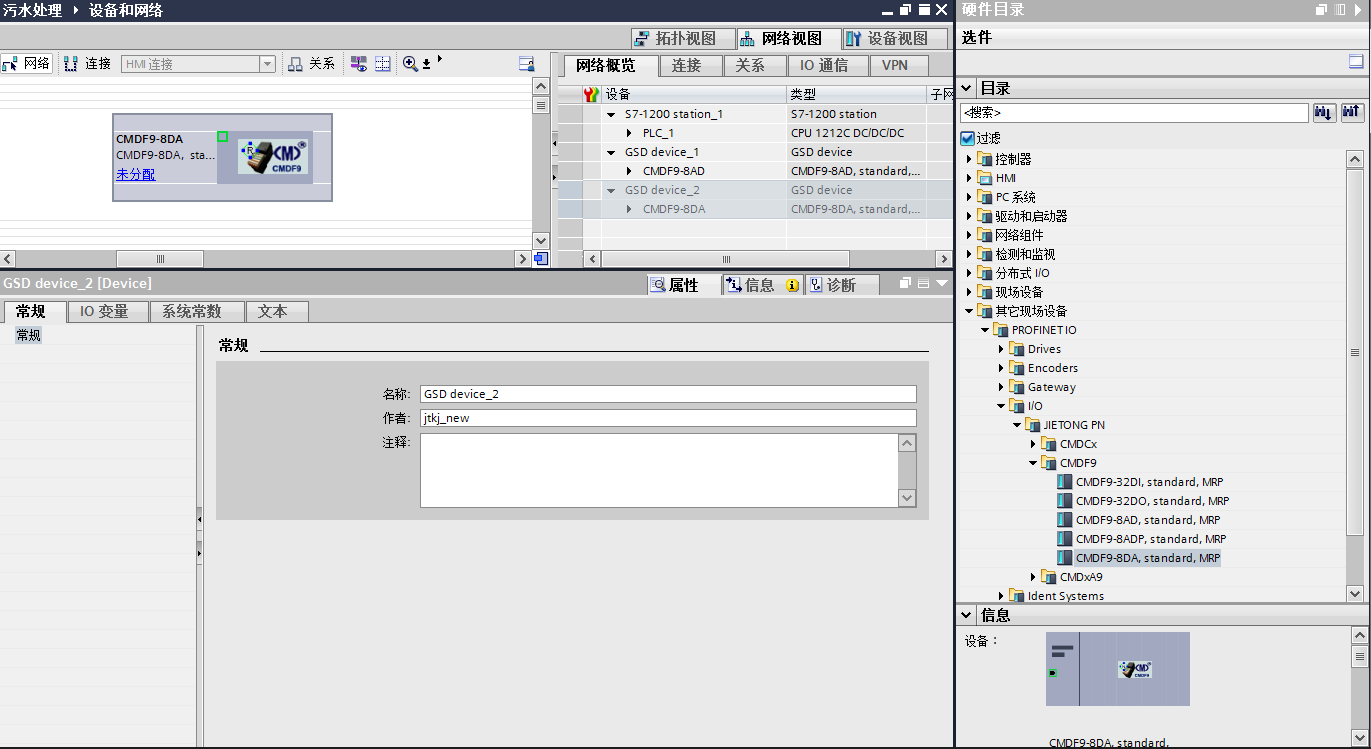Open the IO 变量 tab in properties
The image size is (1371, 749).
point(104,312)
